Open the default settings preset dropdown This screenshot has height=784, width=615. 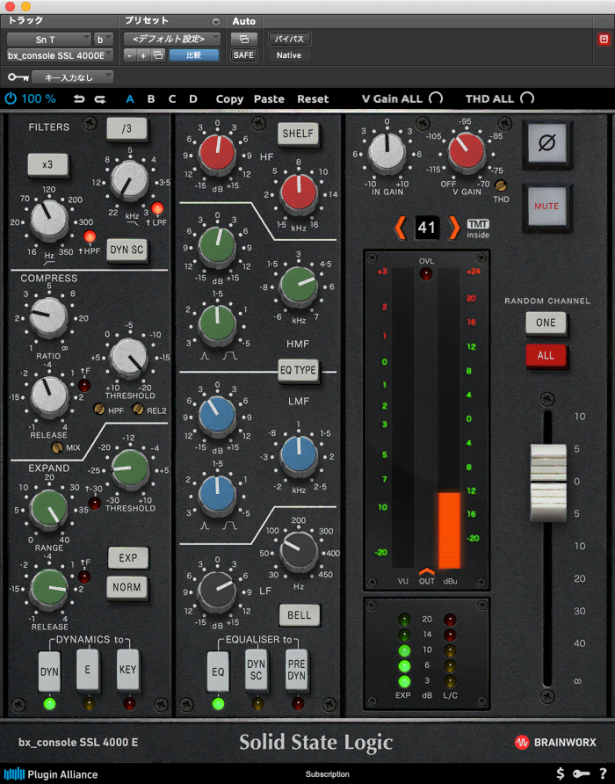click(x=172, y=39)
